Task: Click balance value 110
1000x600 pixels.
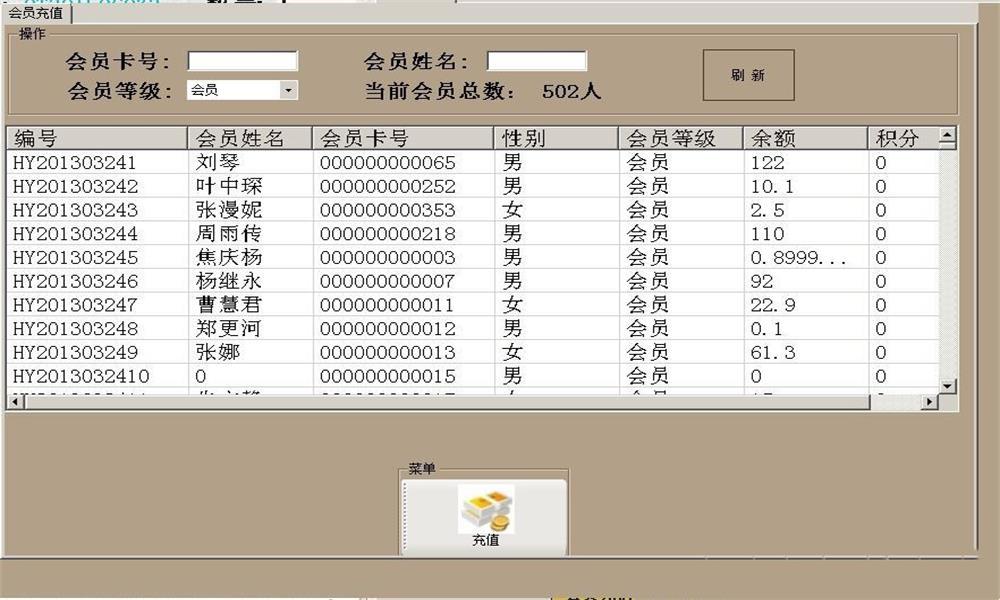Action: pos(767,233)
